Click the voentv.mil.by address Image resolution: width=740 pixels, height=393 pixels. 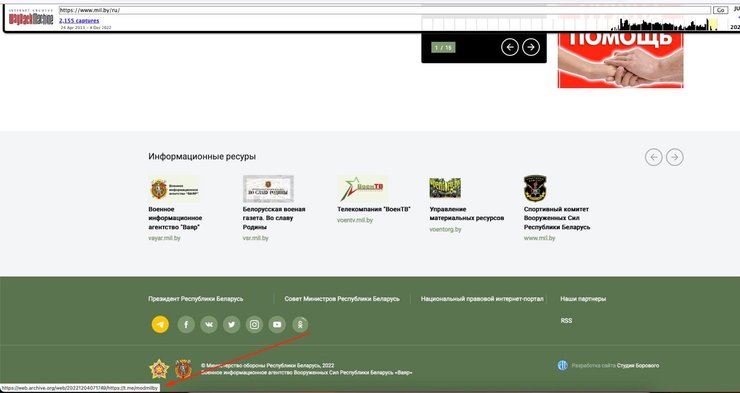[x=355, y=220]
